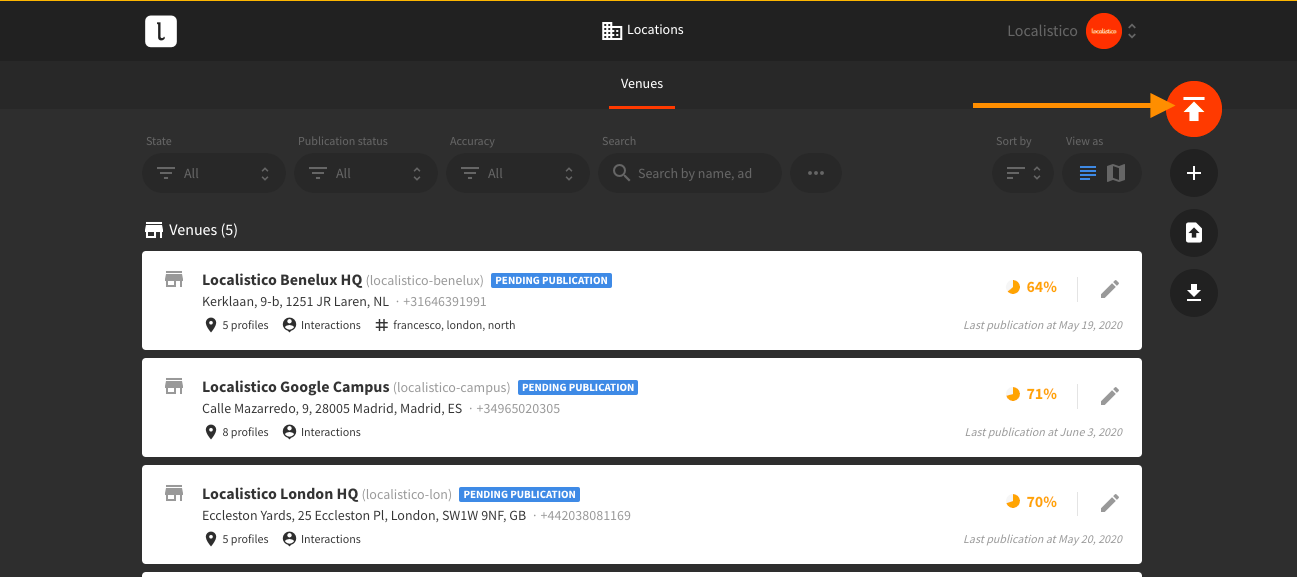Open Interactions for Google Campus
The image size is (1297, 577).
point(321,432)
